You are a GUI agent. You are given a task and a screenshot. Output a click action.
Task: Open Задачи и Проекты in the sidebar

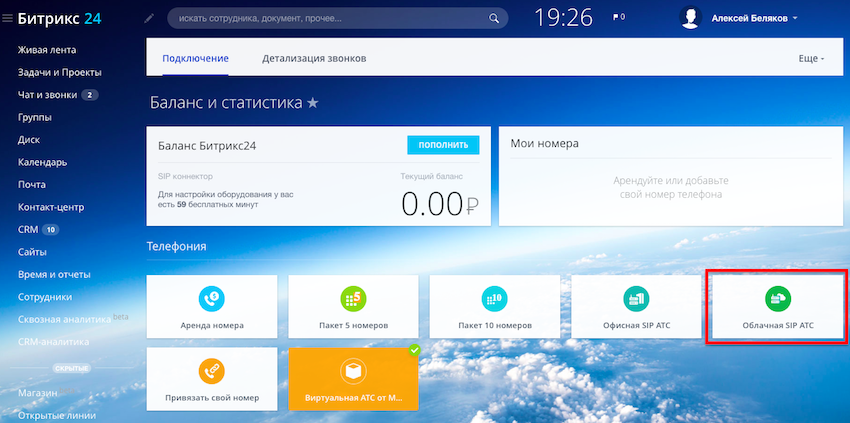click(60, 72)
